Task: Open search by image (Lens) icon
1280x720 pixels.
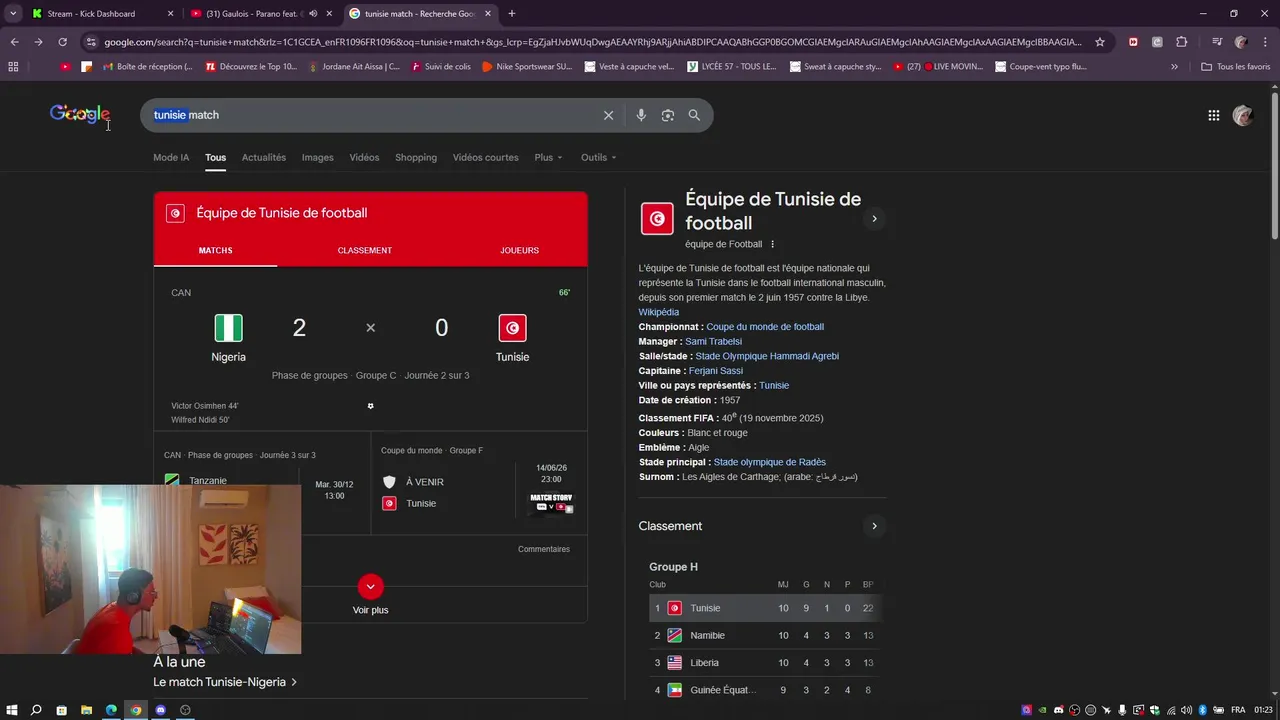Action: tap(668, 115)
